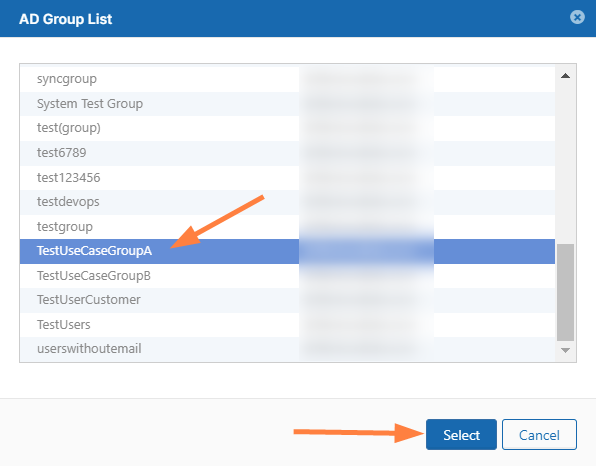Select the syncgroup row

click(287, 79)
